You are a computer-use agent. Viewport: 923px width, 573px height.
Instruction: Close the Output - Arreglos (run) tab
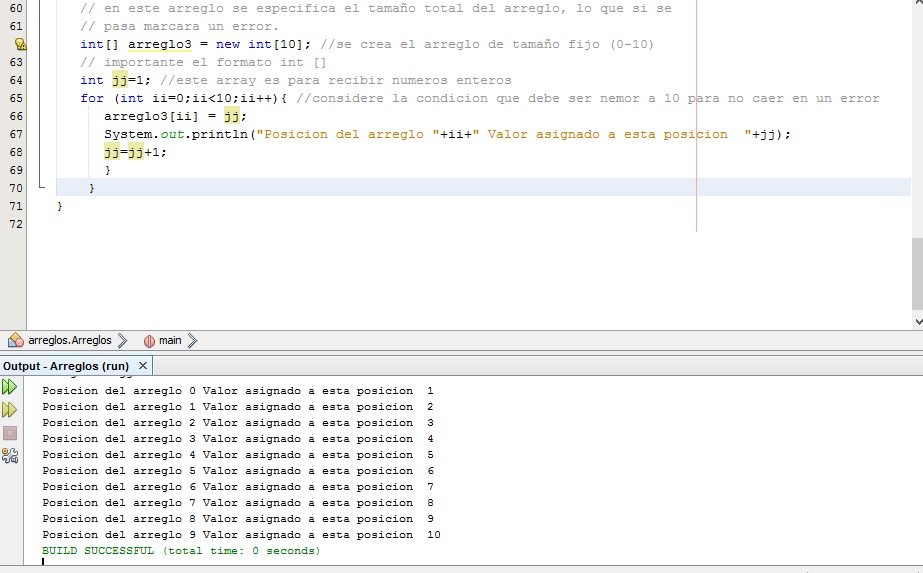pyautogui.click(x=143, y=366)
